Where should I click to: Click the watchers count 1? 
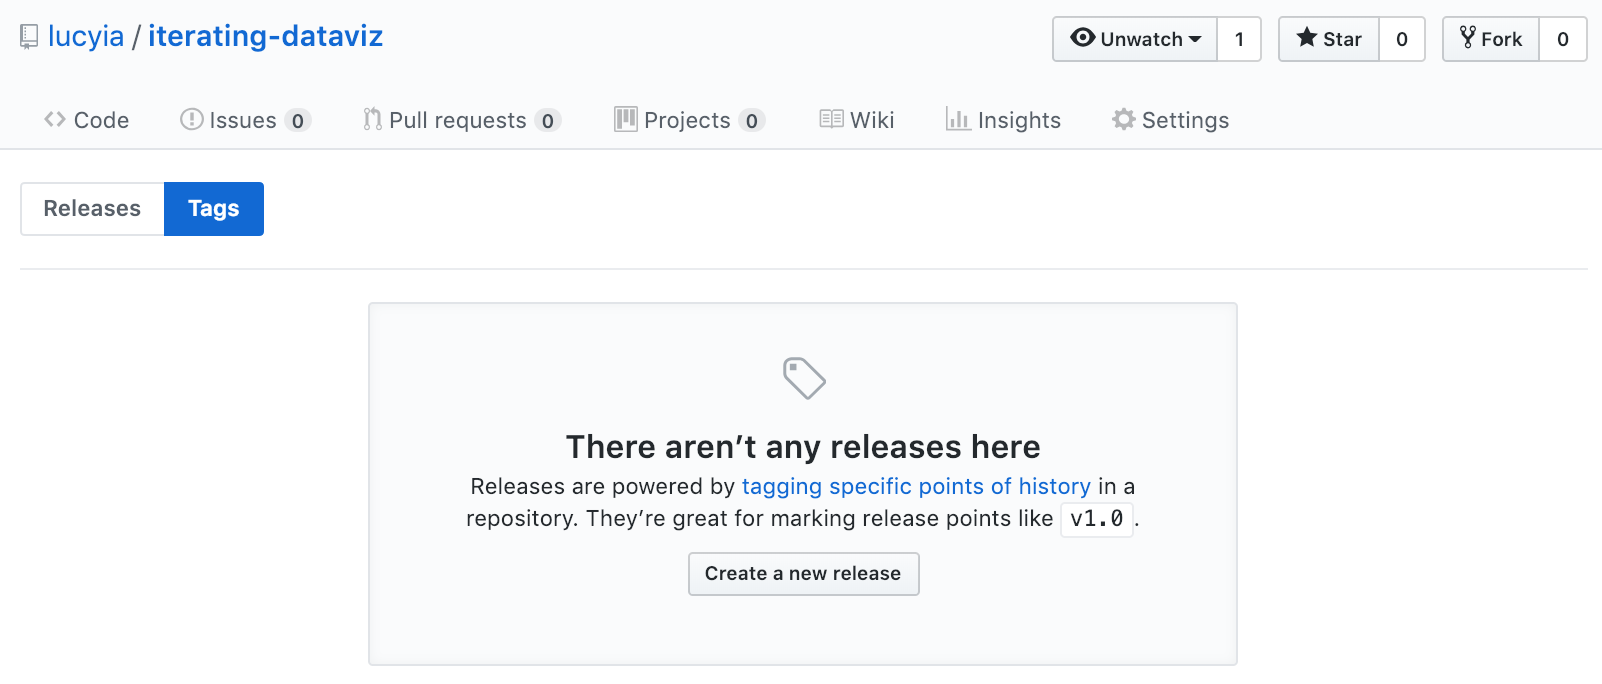pyautogui.click(x=1239, y=39)
